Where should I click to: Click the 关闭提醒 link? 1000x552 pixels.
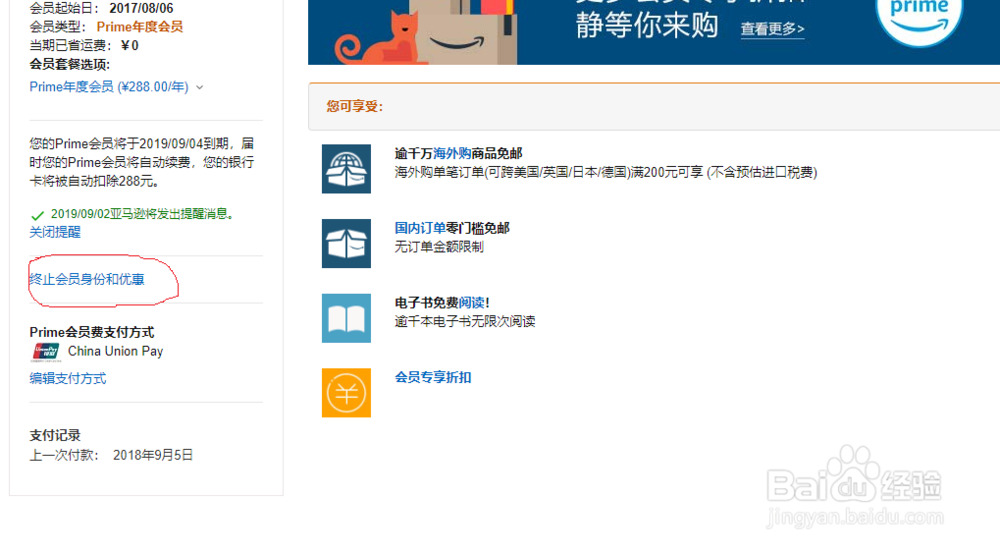click(x=55, y=232)
